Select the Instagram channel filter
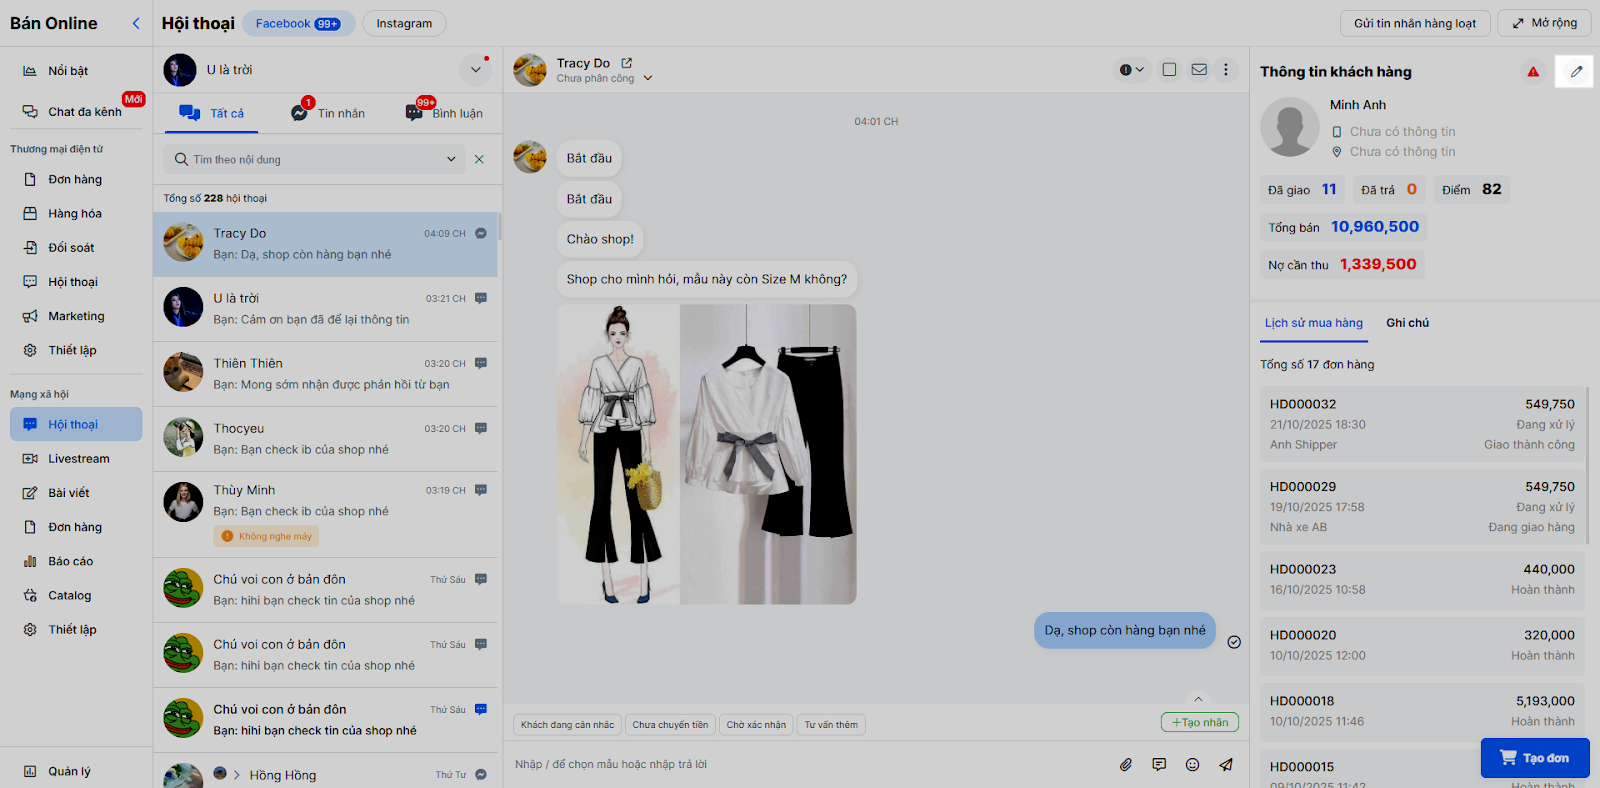 click(x=404, y=23)
